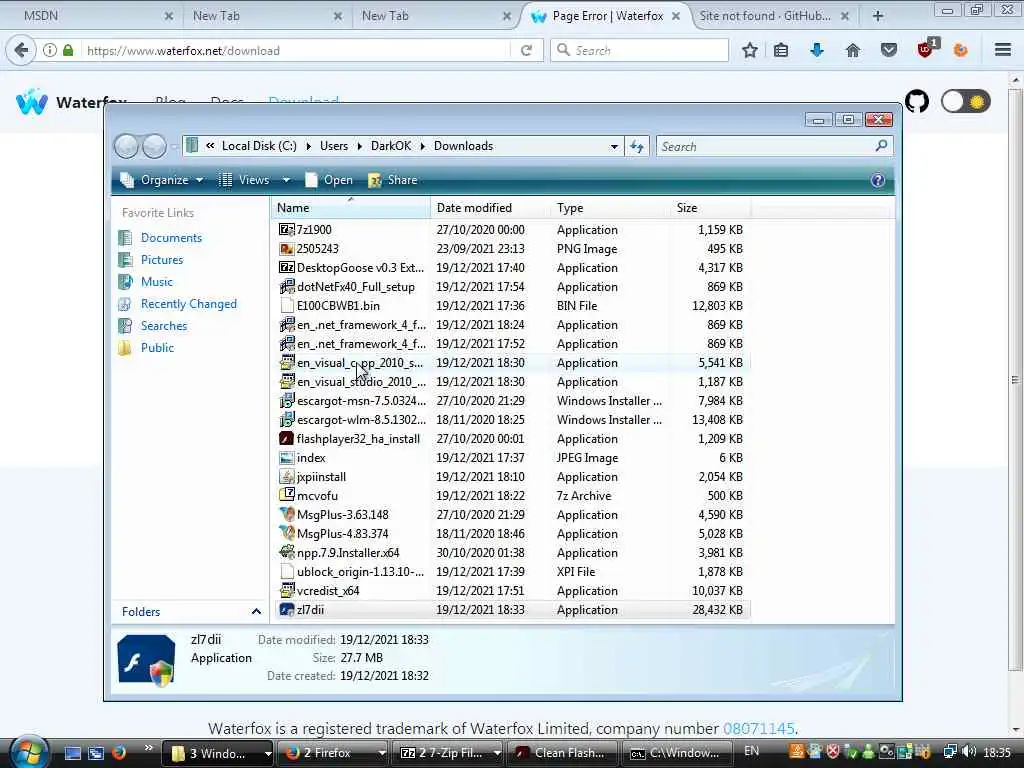Open the Searches favorite link
1024x768 pixels.
pos(164,326)
